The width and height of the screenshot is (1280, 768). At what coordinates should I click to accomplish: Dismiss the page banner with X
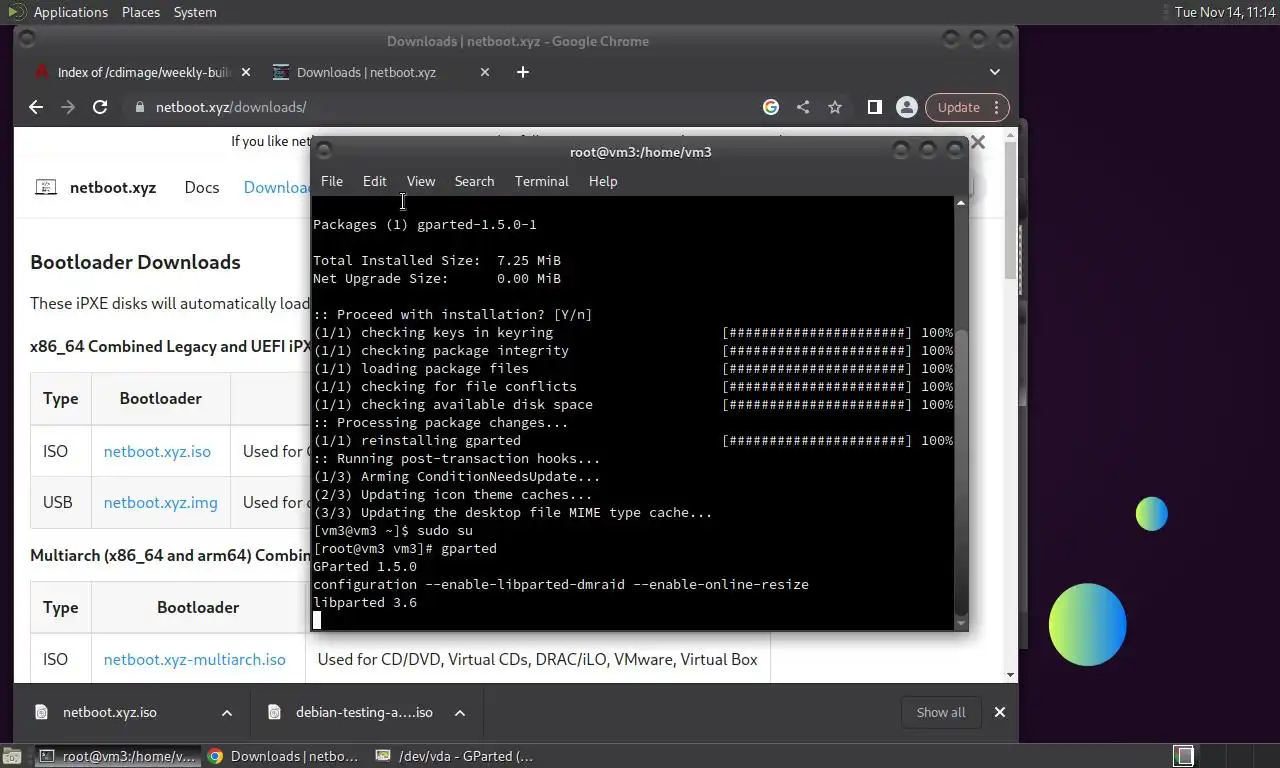[978, 142]
